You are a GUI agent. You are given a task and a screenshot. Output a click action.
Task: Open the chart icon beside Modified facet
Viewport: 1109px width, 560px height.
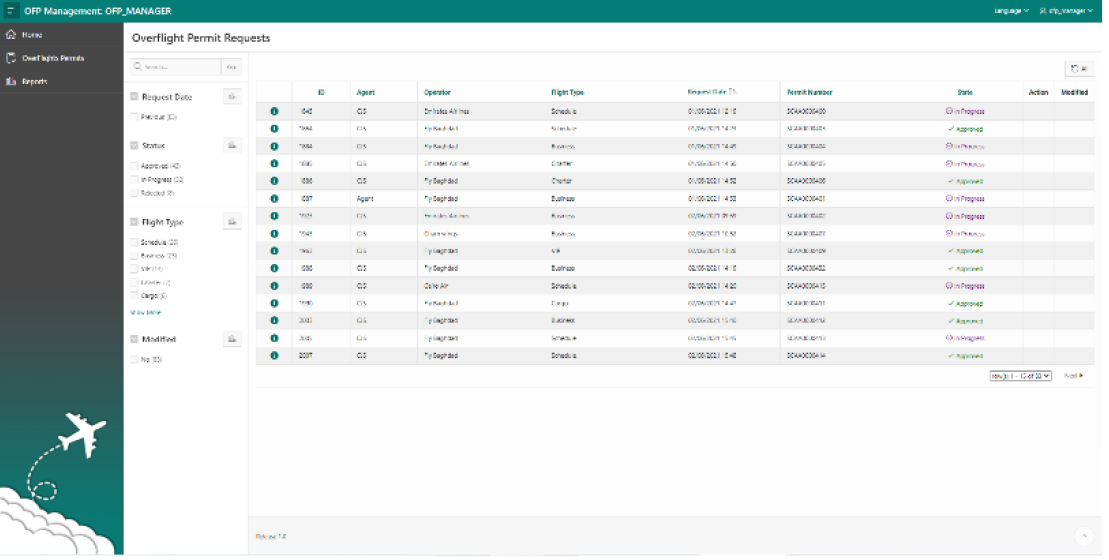(232, 339)
